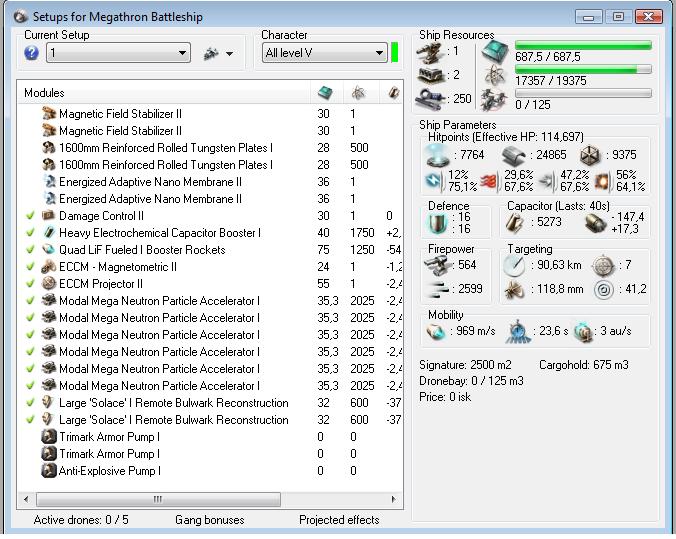Click the EM resistance icon beside 12%
Screen dimensions: 676x539
(433, 181)
